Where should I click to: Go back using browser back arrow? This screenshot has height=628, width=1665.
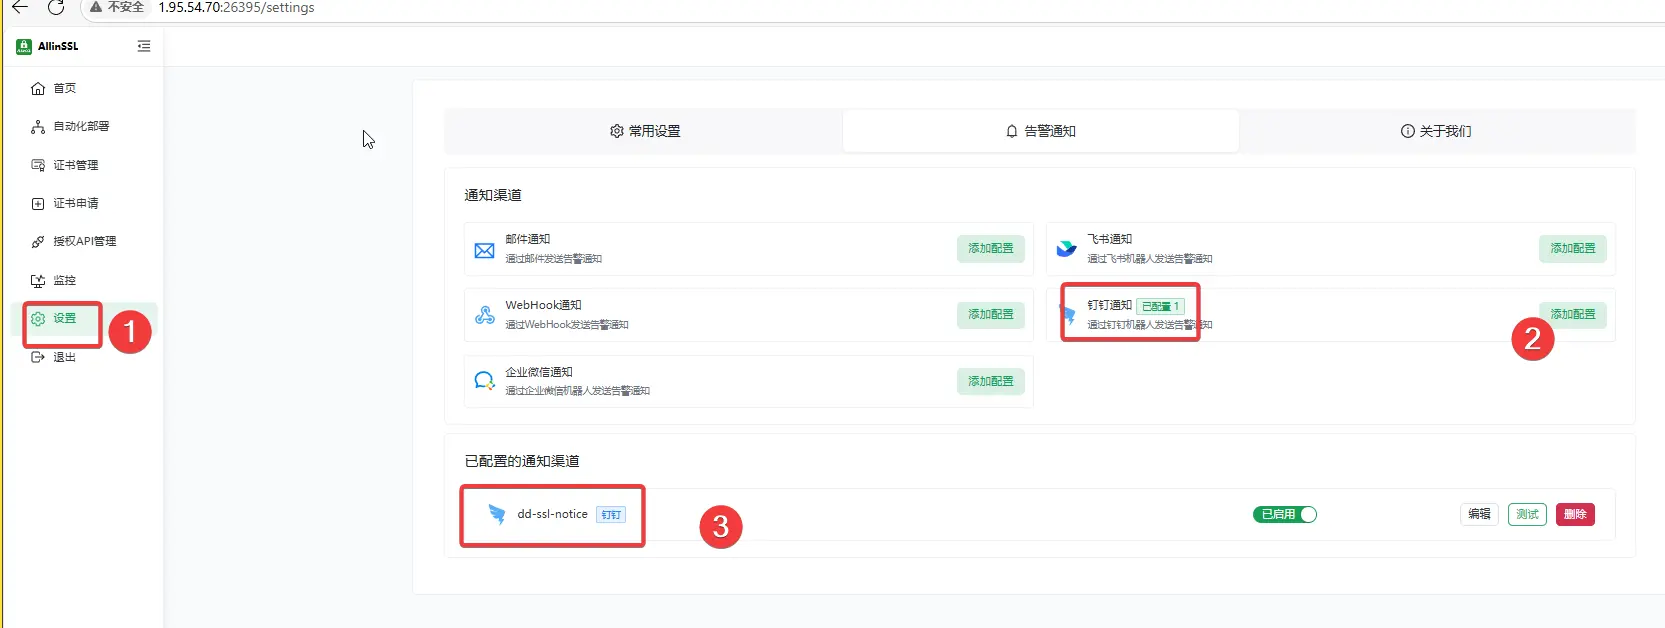pos(20,8)
